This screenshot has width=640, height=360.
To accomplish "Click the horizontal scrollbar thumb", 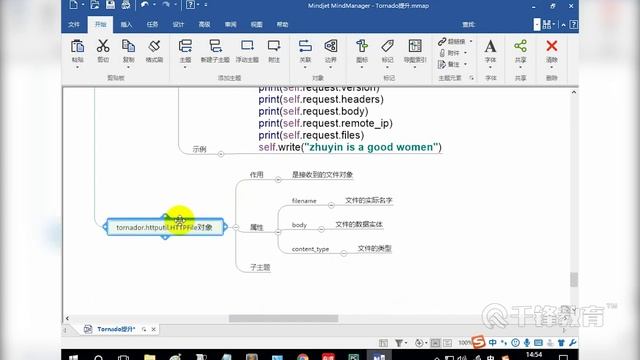I will (x=283, y=318).
